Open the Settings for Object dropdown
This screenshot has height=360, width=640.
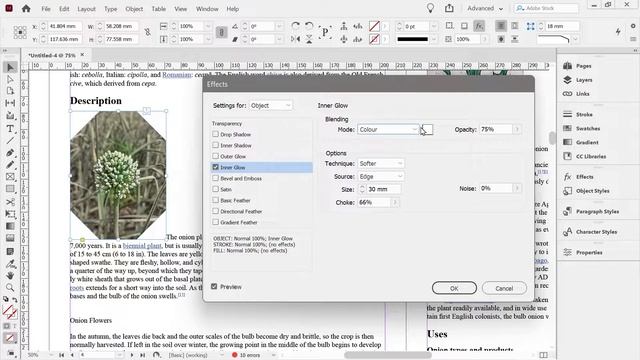tap(271, 105)
